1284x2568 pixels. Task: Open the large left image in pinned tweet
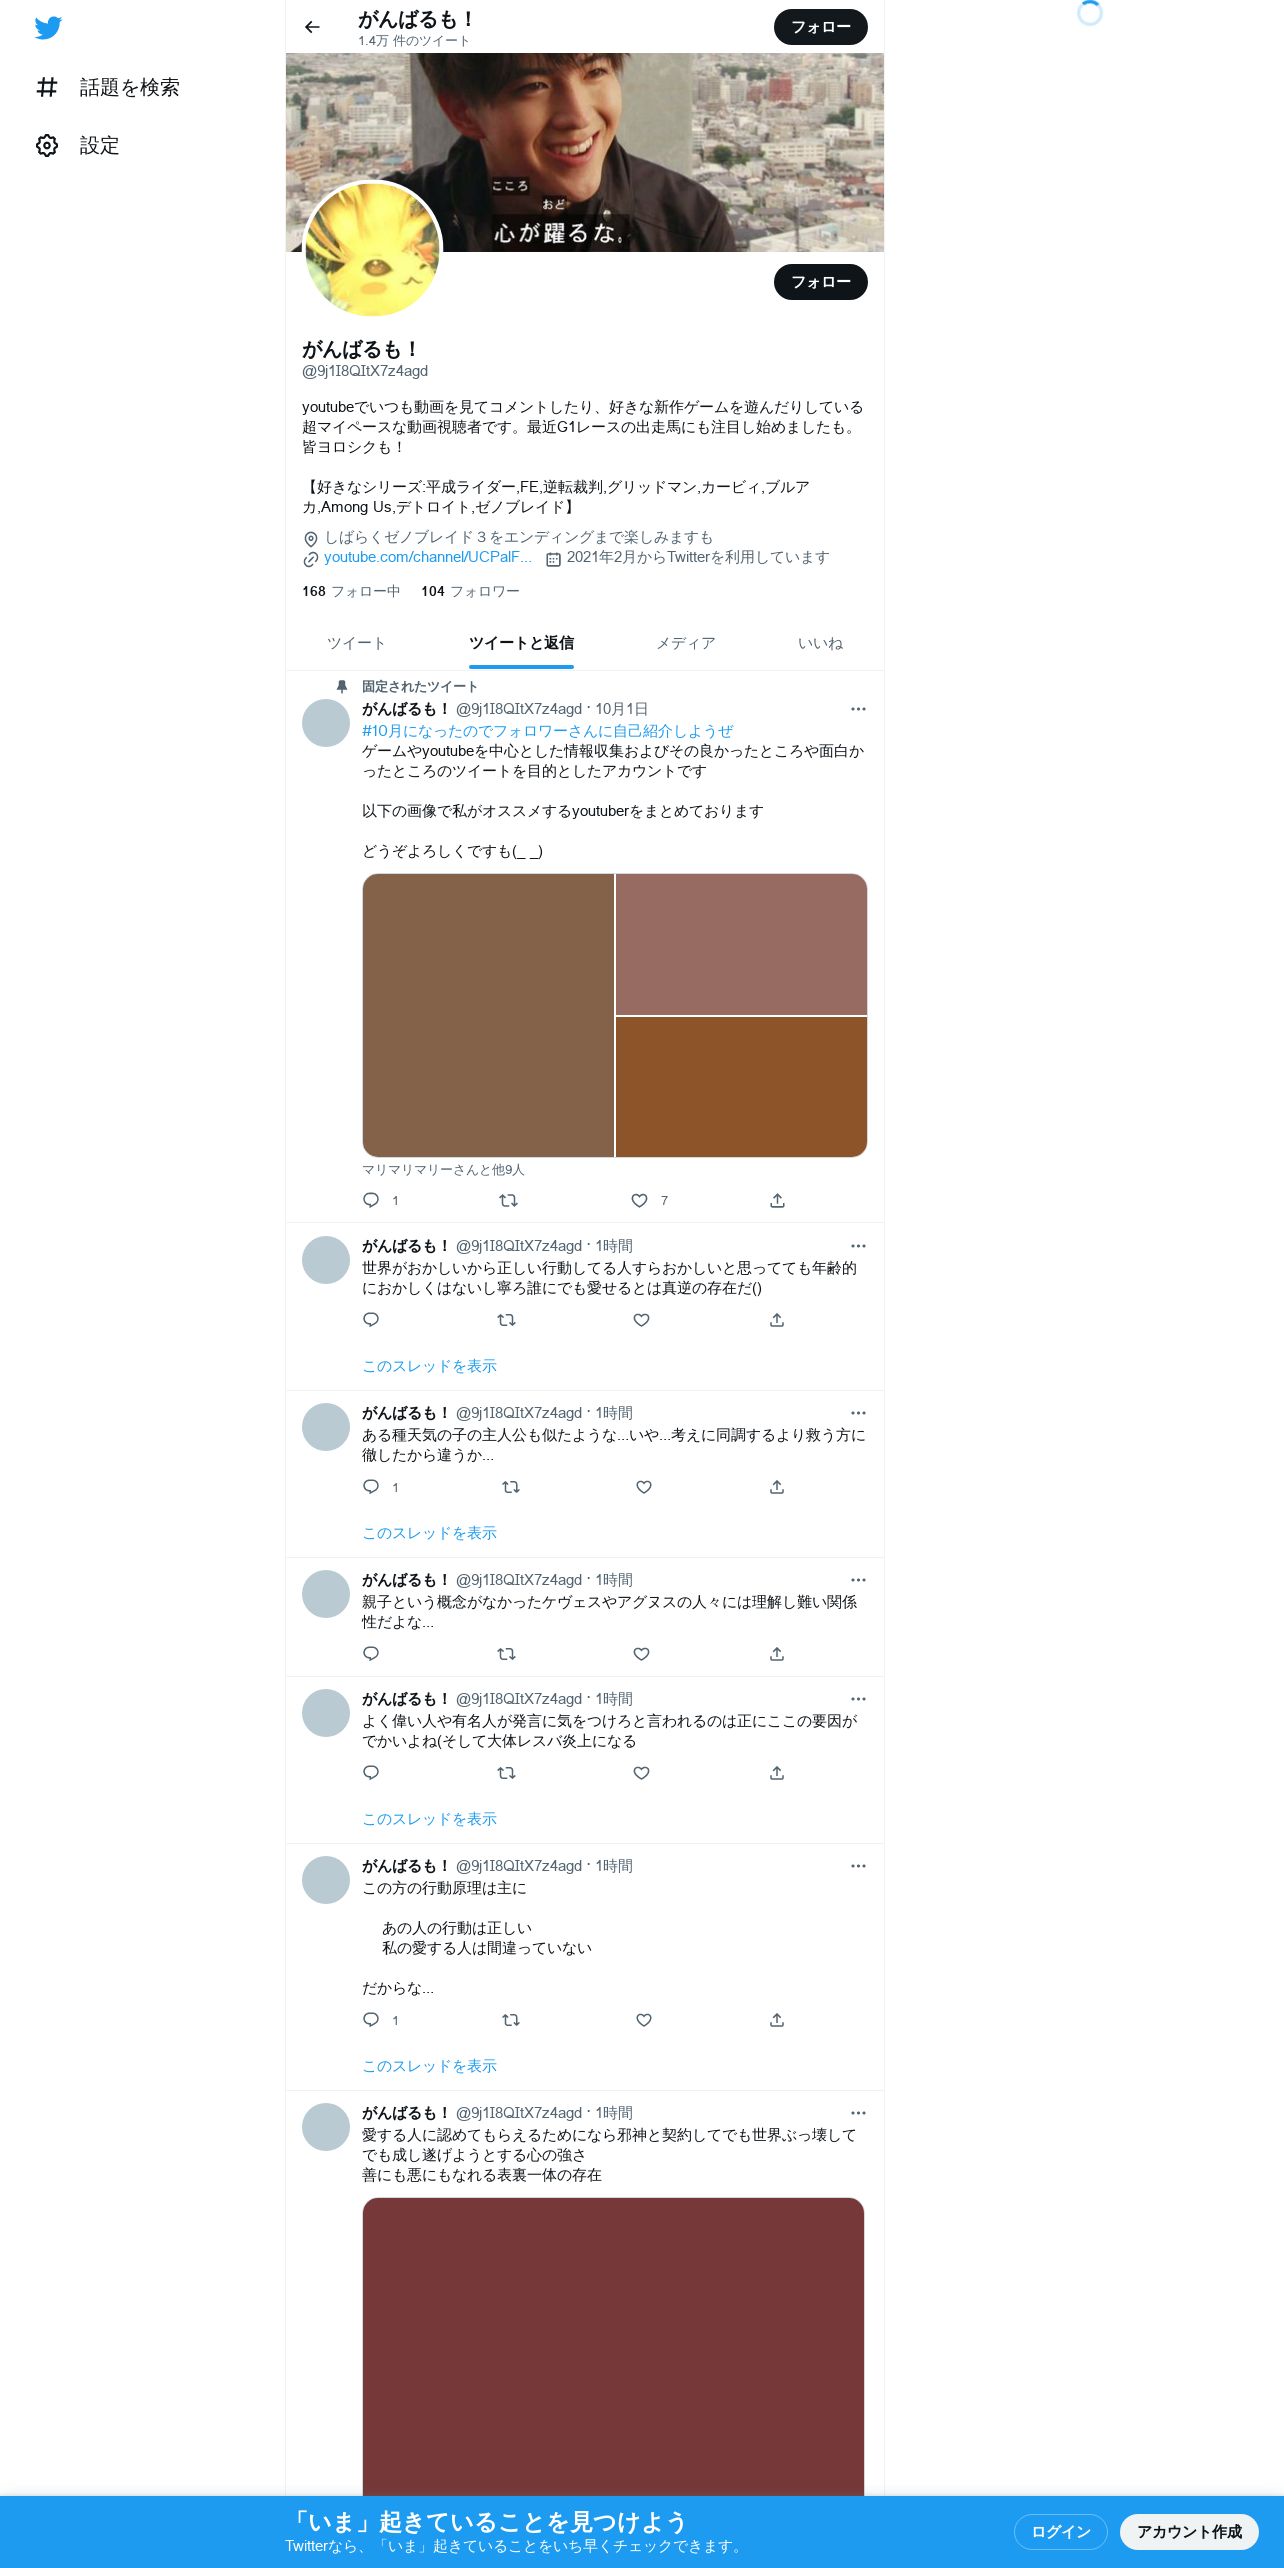(488, 1015)
